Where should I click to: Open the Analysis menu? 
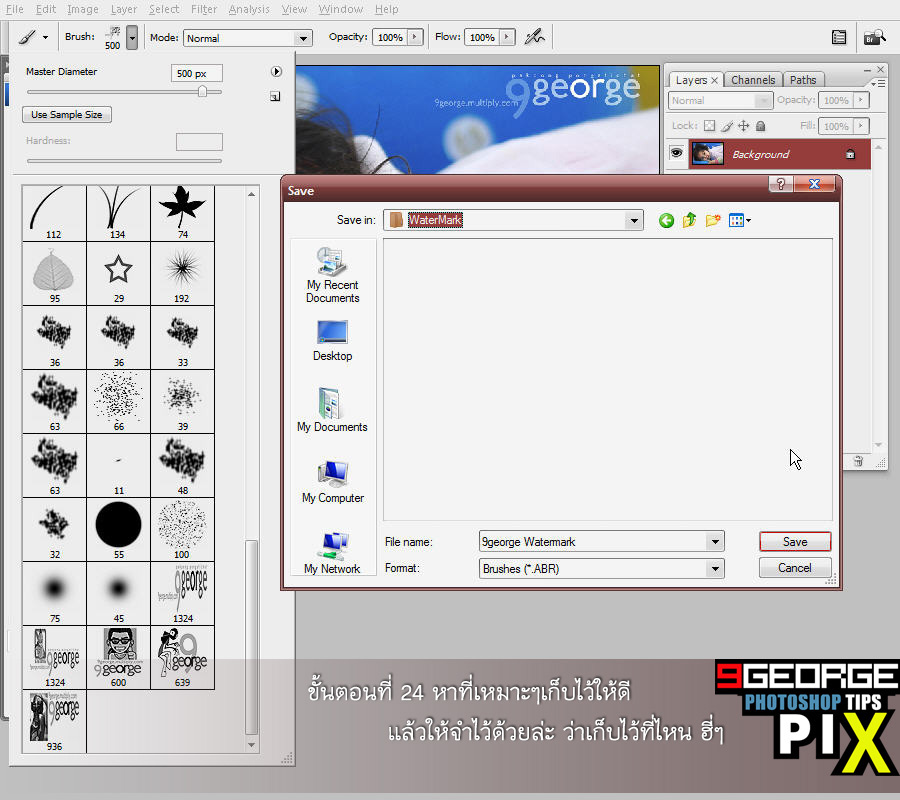[x=249, y=9]
